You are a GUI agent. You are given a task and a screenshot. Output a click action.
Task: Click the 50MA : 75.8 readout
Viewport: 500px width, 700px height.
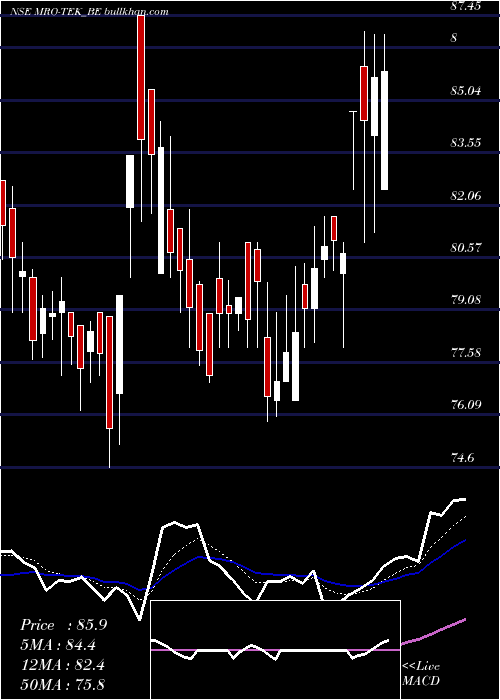click(63, 684)
